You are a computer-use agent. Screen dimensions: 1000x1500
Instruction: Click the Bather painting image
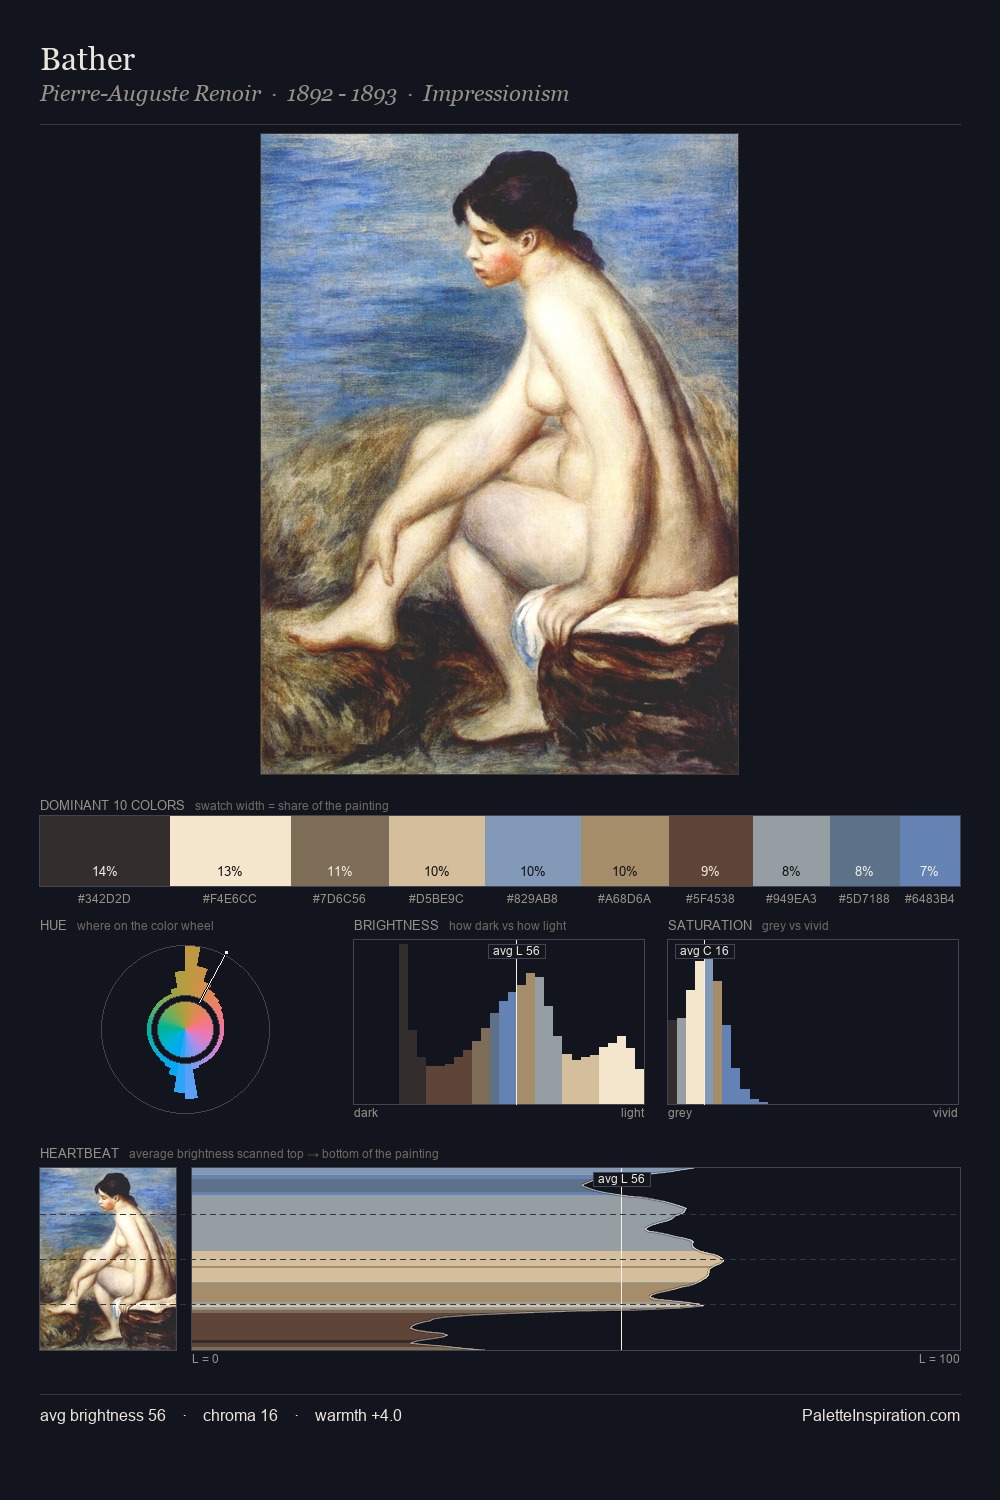[x=499, y=454]
